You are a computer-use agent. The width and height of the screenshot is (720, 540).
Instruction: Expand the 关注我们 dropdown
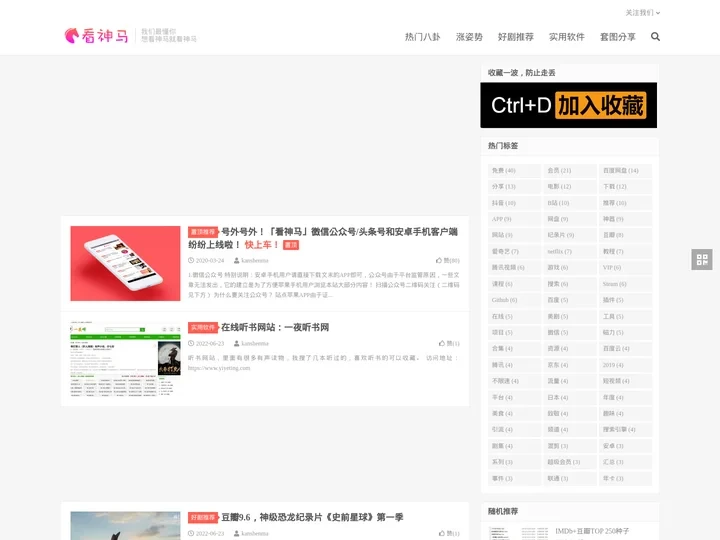point(642,13)
